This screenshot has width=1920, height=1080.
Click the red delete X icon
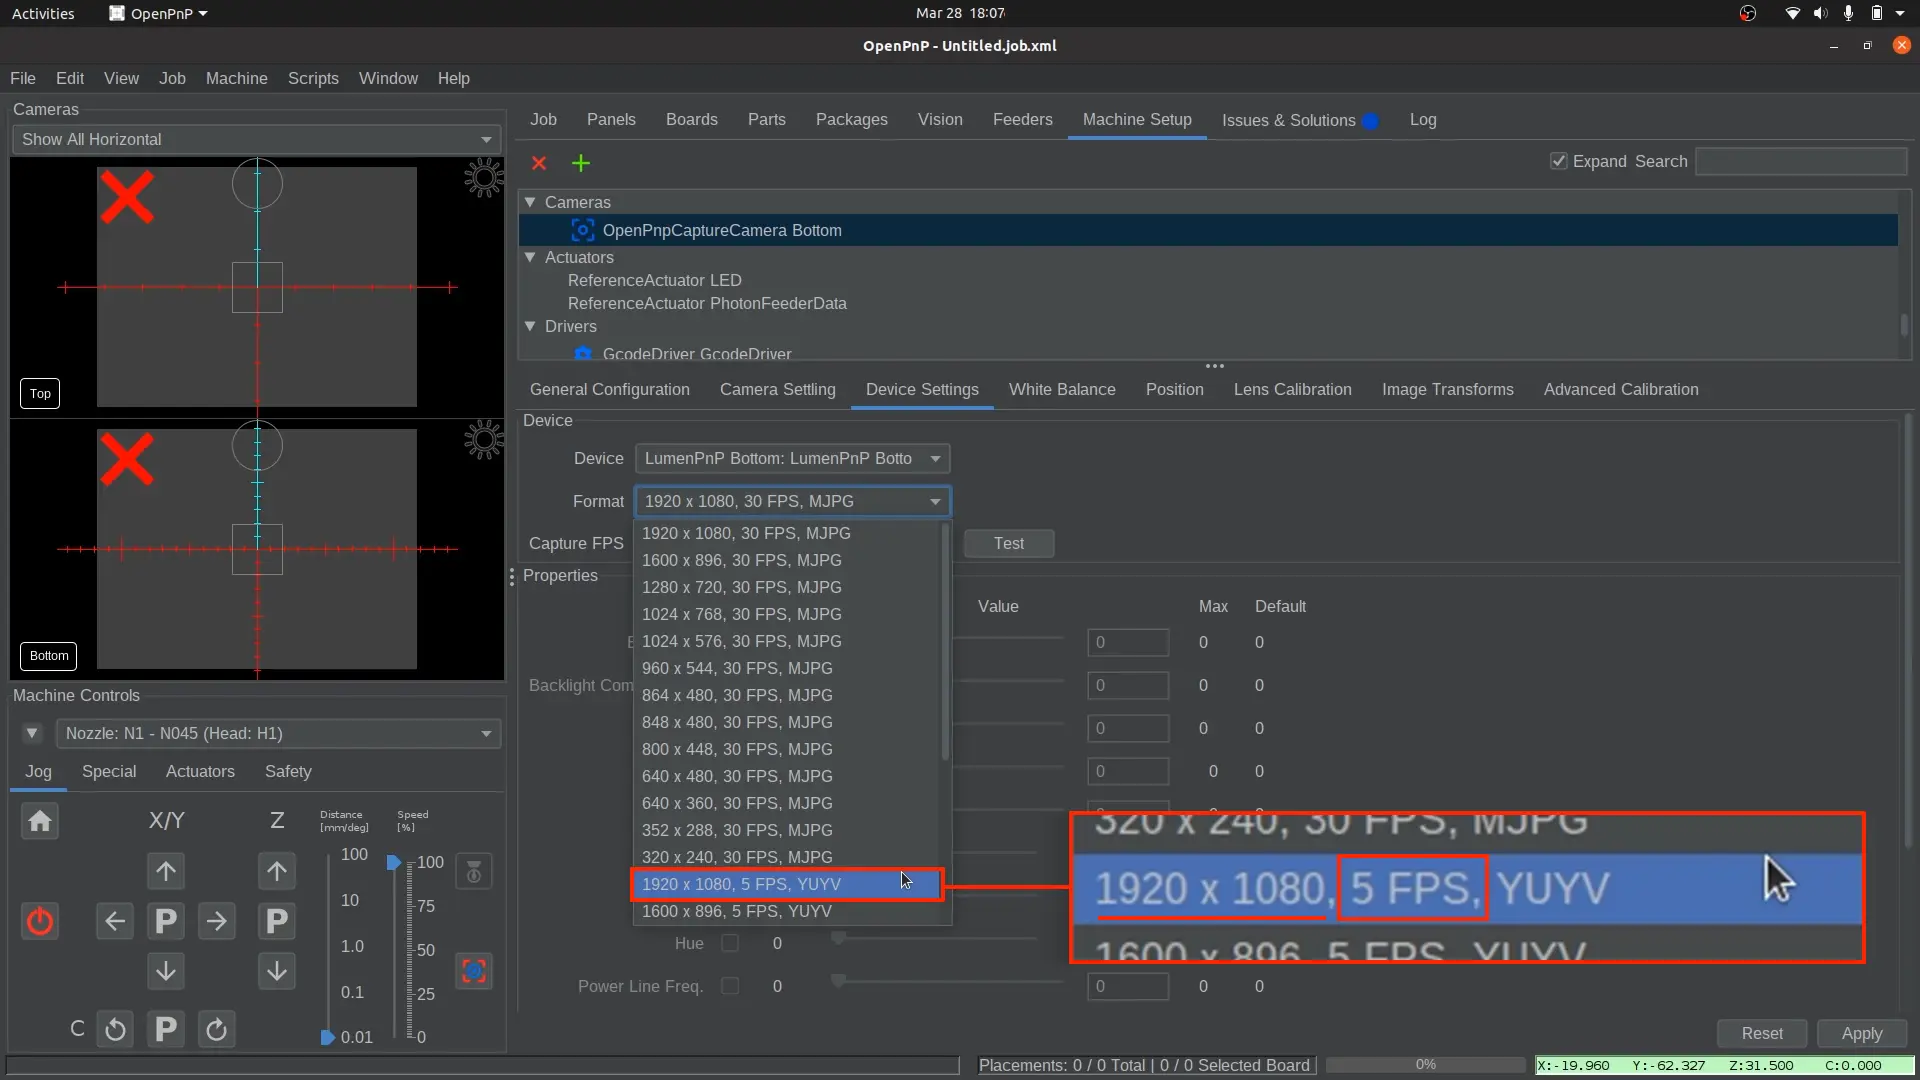click(539, 163)
